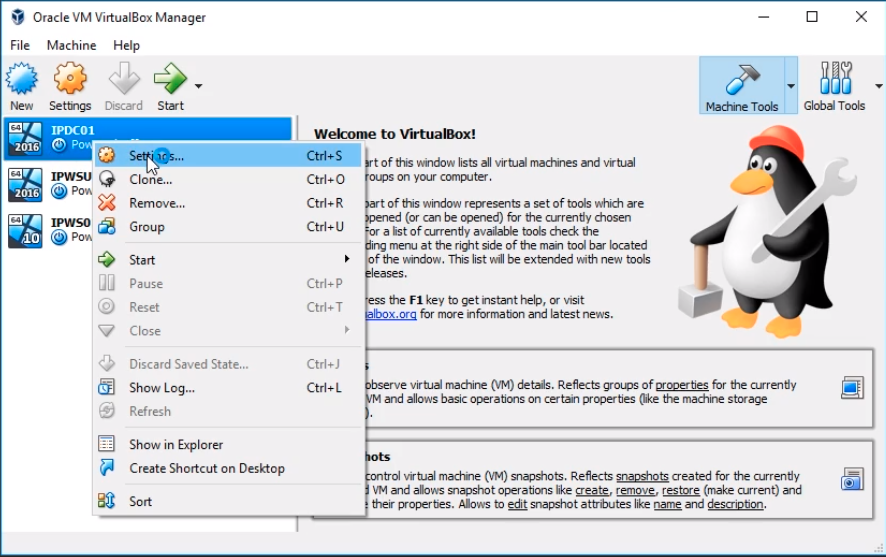Click the 'create' link in Snapshots text
886x557 pixels.
(592, 490)
